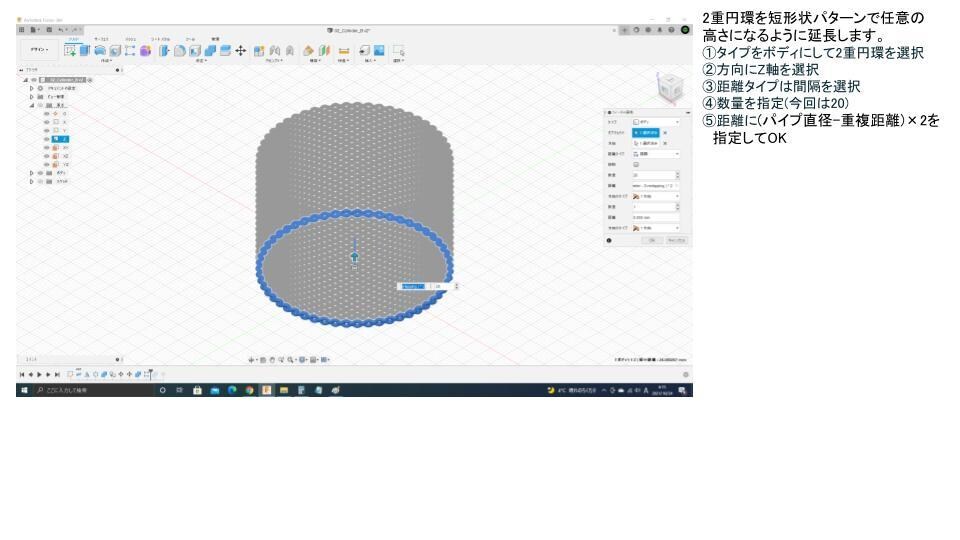Toggle visibility of the Z axis
Image resolution: width=960 pixels, height=540 pixels.
(47, 139)
